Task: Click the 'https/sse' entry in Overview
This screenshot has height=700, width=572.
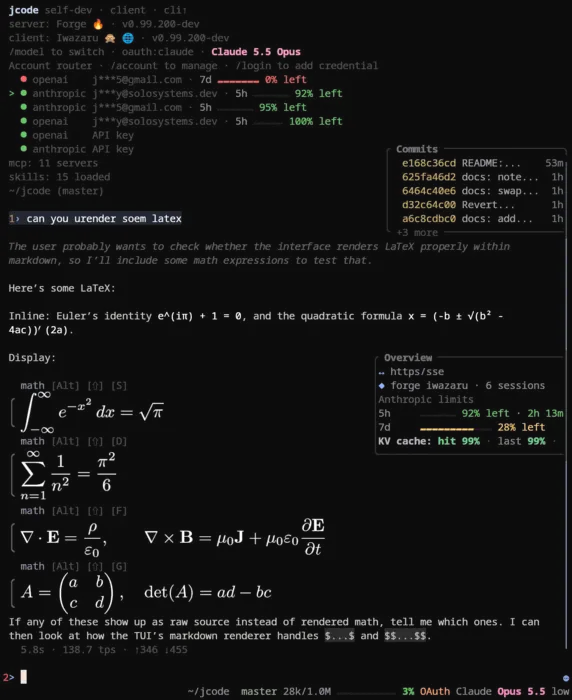Action: pyautogui.click(x=417, y=371)
